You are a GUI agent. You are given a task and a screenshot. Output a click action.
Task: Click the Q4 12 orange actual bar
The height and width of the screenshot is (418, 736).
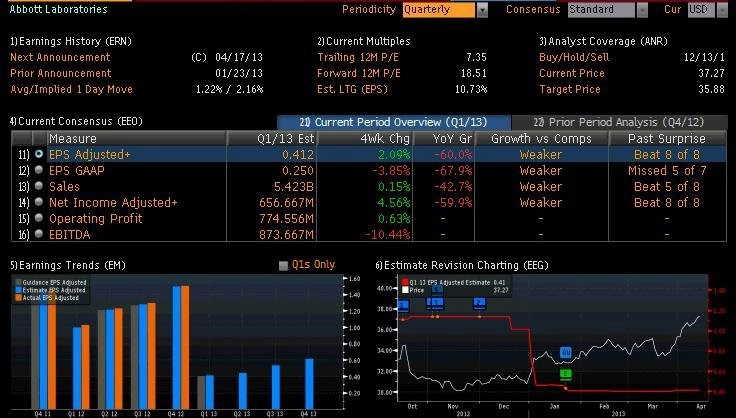point(185,347)
